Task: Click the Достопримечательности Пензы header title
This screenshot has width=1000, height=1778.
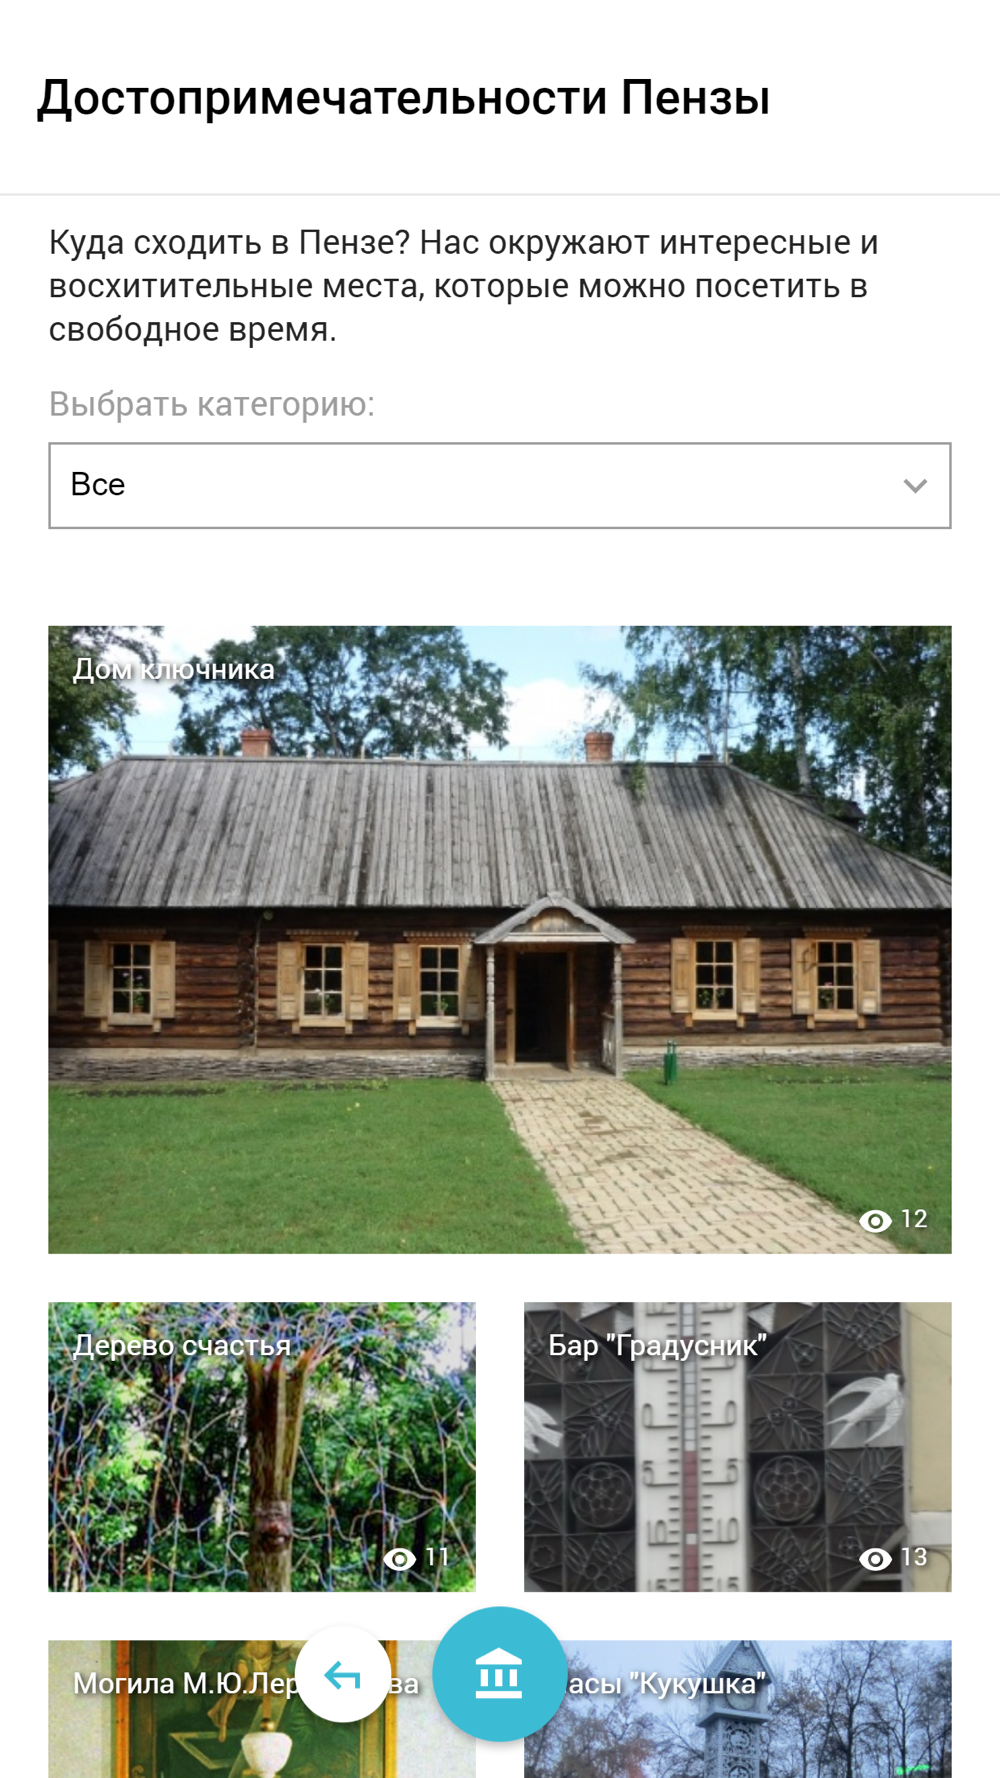Action: [404, 98]
